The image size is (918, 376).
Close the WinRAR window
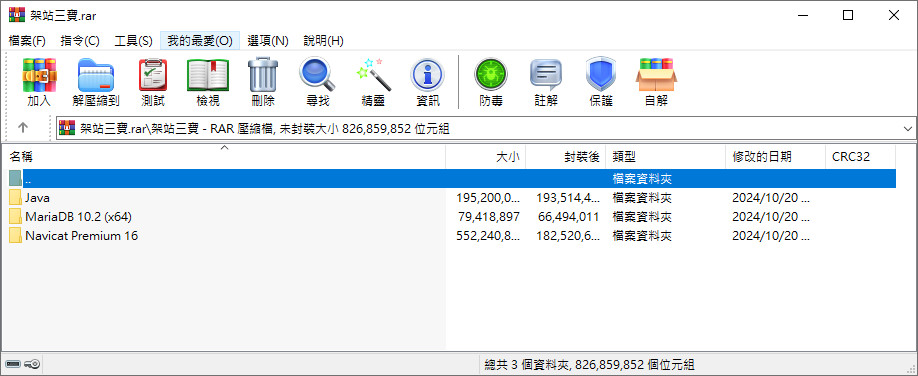coord(894,15)
